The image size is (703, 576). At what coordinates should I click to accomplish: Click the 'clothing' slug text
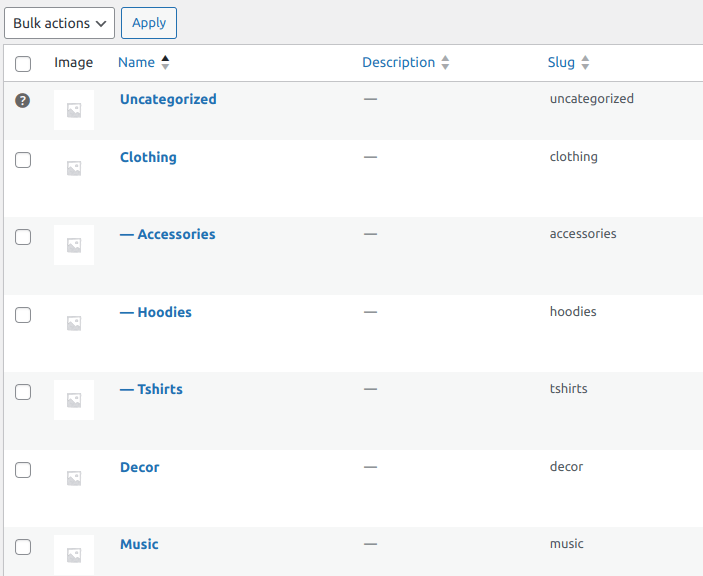coord(573,157)
